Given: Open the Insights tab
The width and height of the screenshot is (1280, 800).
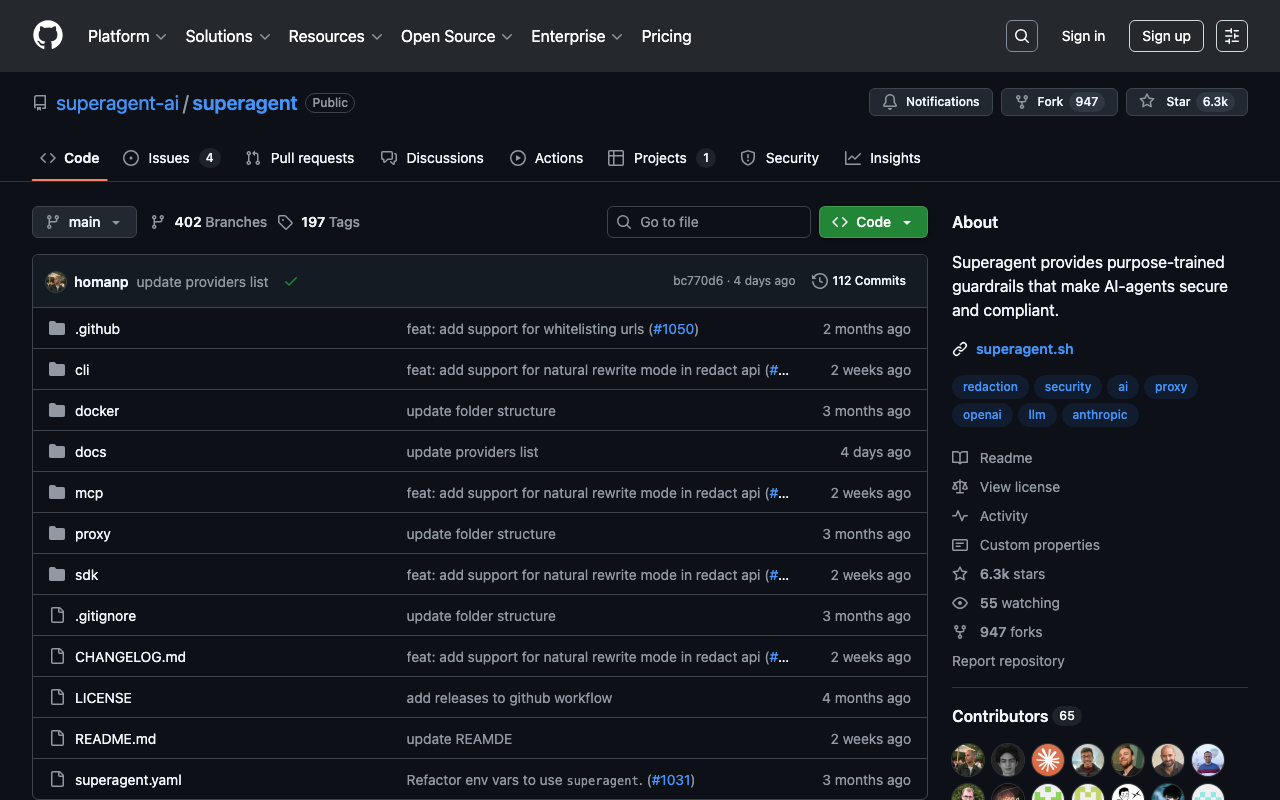Looking at the screenshot, I should pos(883,158).
